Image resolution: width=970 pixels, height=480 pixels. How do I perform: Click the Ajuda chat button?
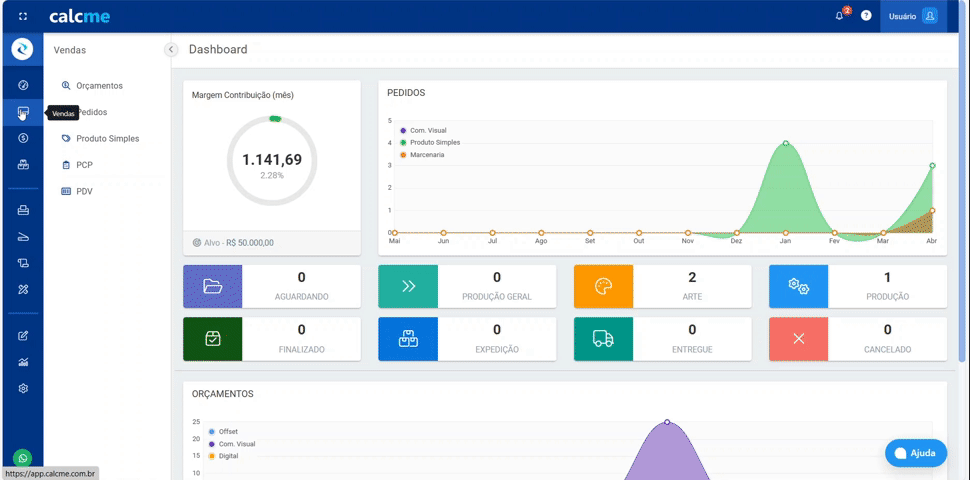pos(915,453)
